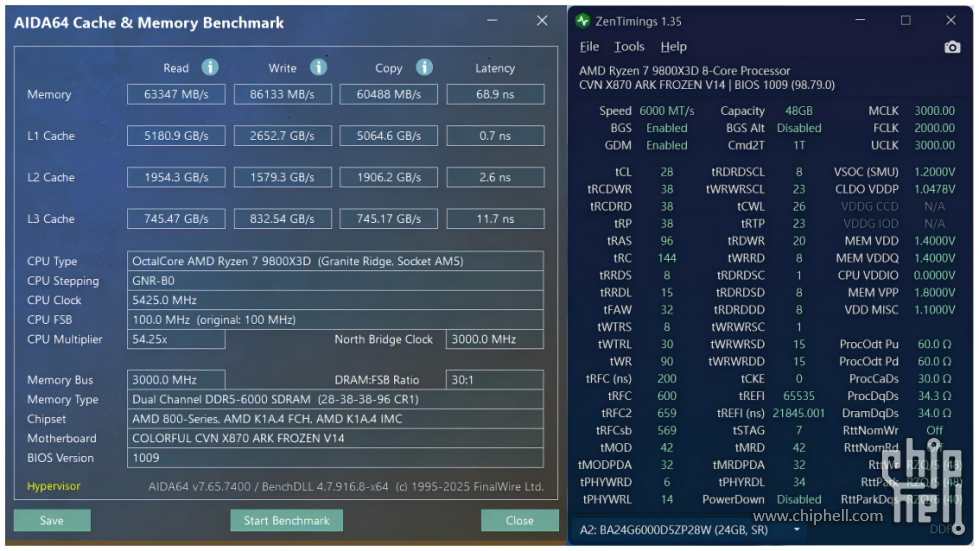Image resolution: width=979 pixels, height=551 pixels.
Task: Click the Memory Bus 3000.0 MHz field
Action: [176, 379]
